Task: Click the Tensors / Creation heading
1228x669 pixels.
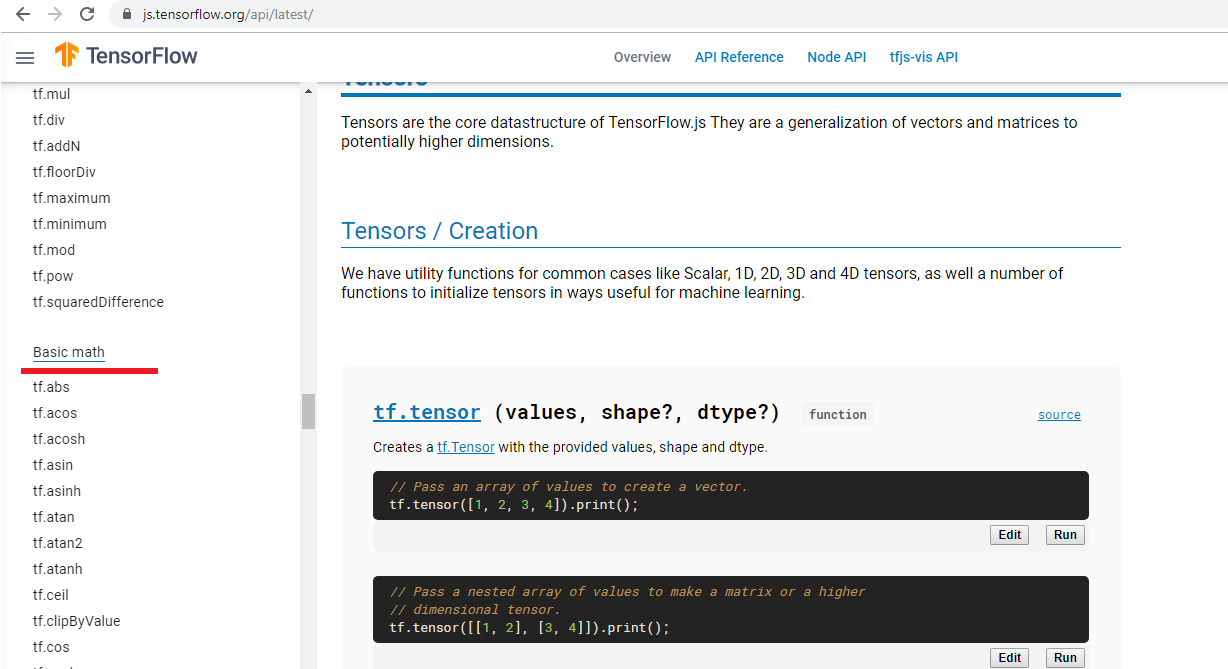Action: click(439, 231)
